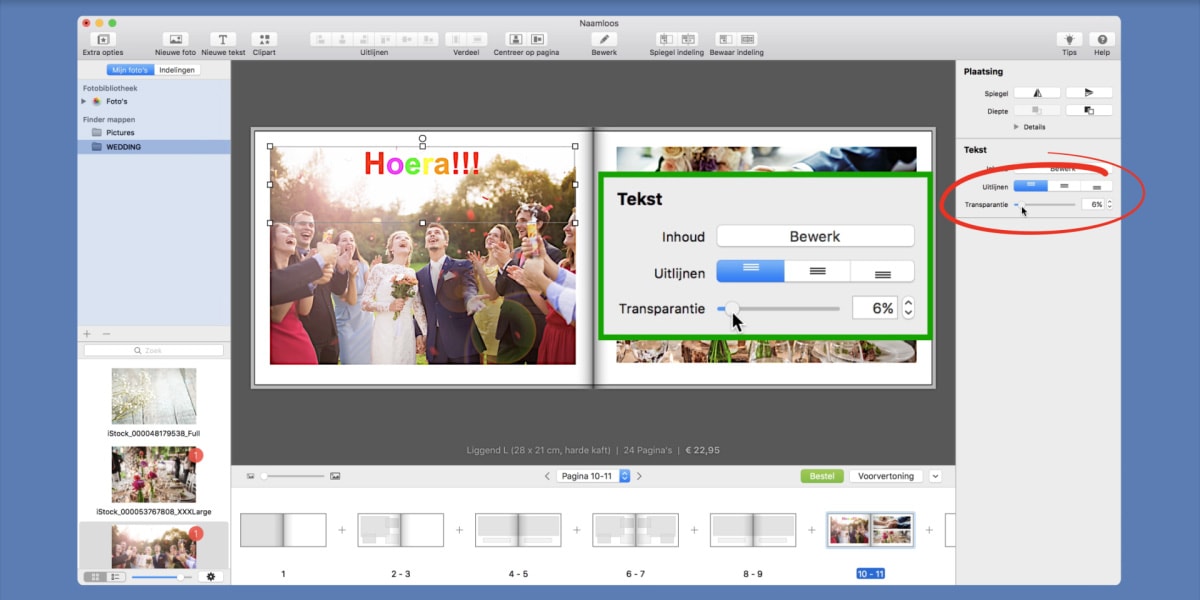Click the Bewerk pencil icon in toolbar
1200x600 pixels.
click(x=604, y=39)
